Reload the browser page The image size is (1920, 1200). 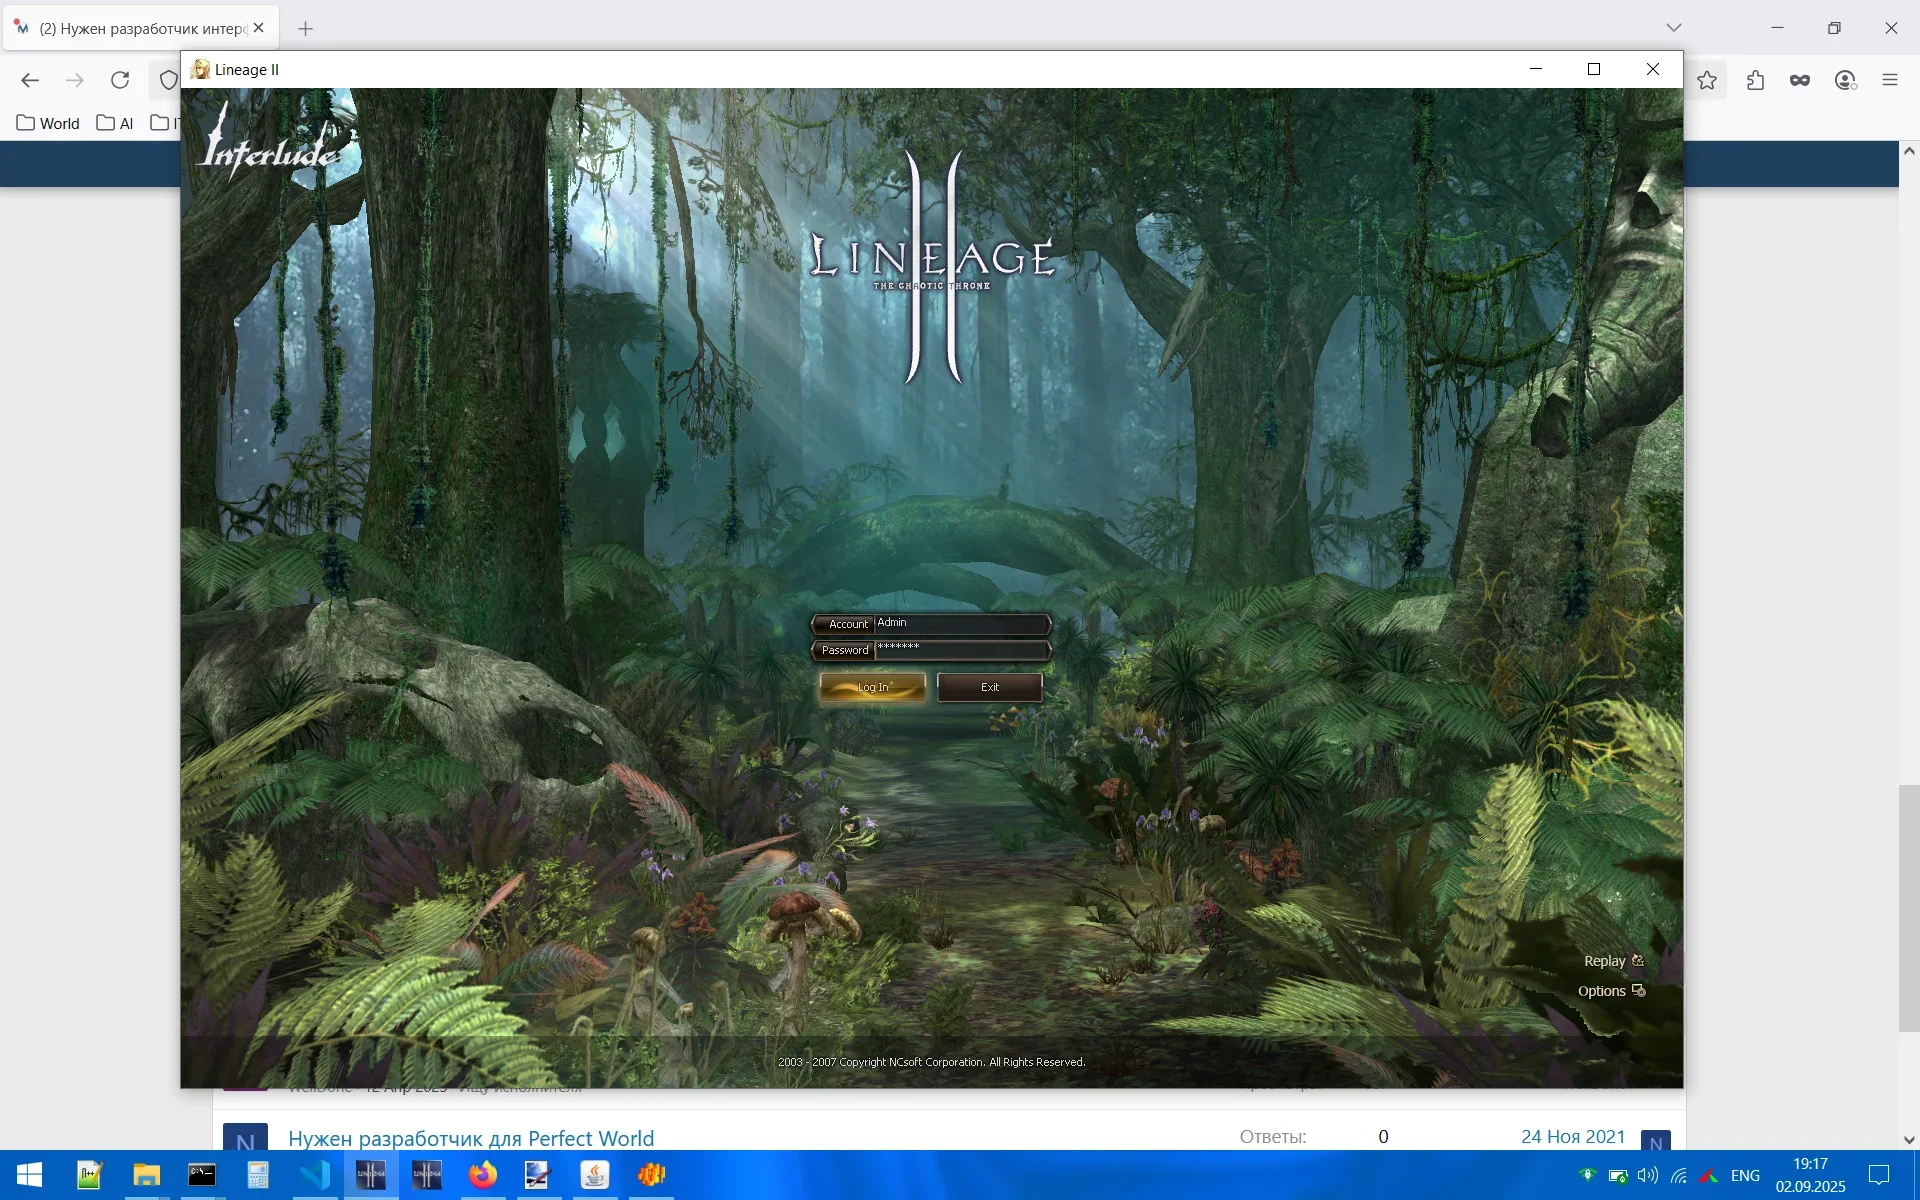120,80
